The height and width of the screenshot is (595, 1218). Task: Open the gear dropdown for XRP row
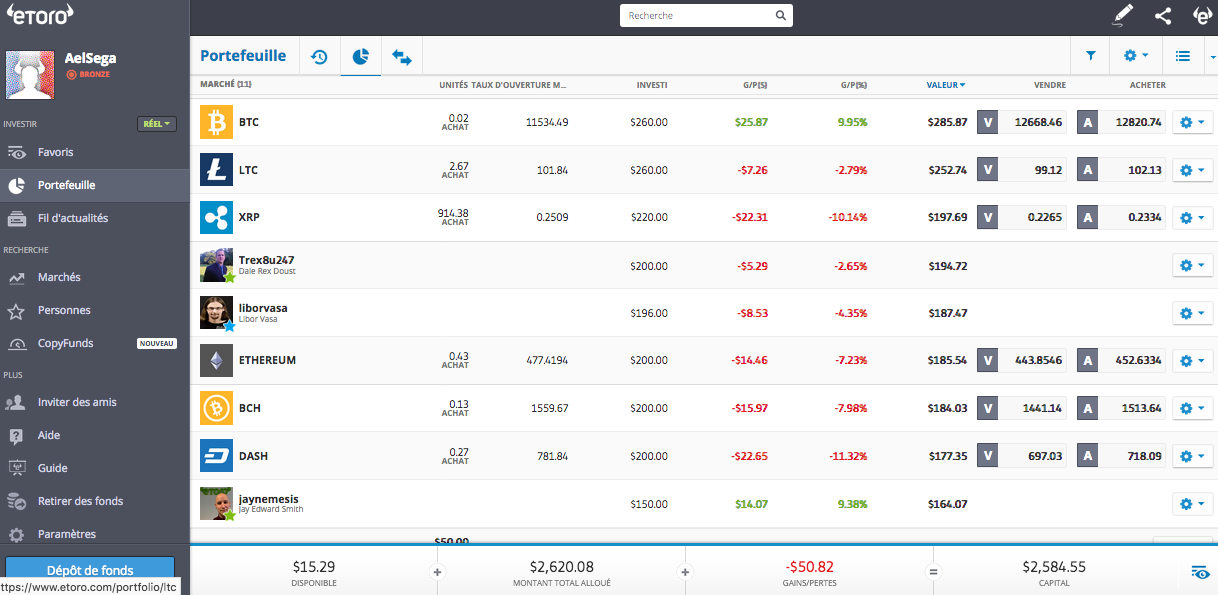(x=1193, y=218)
